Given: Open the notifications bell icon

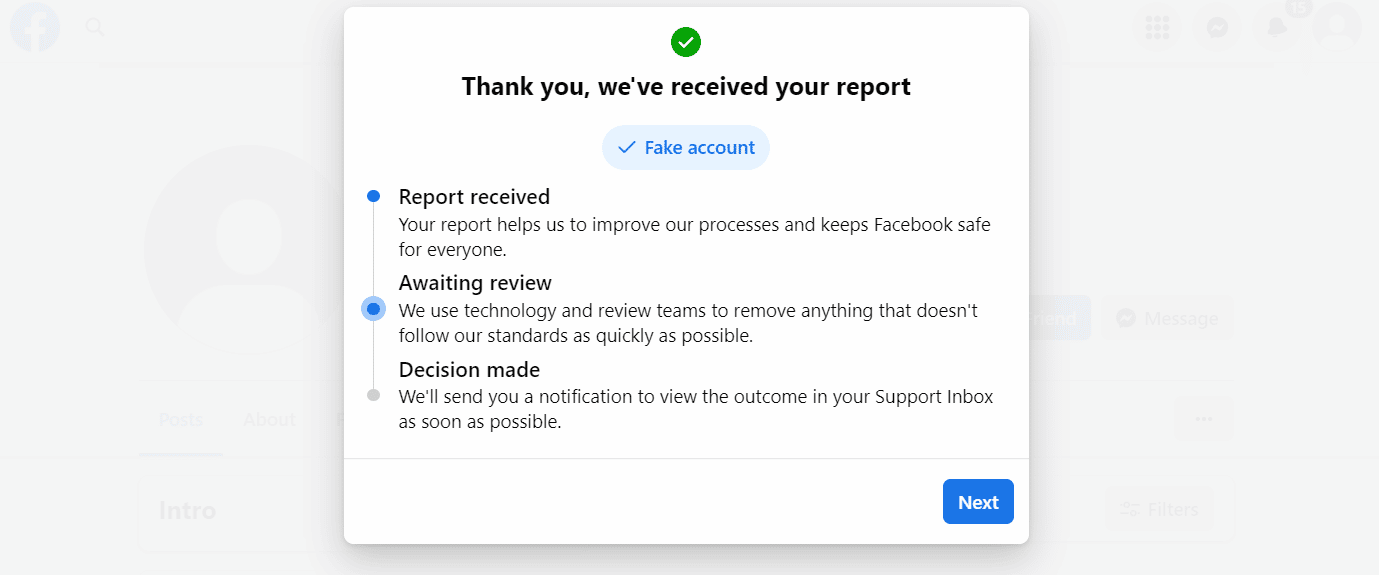Looking at the screenshot, I should pos(1277,27).
